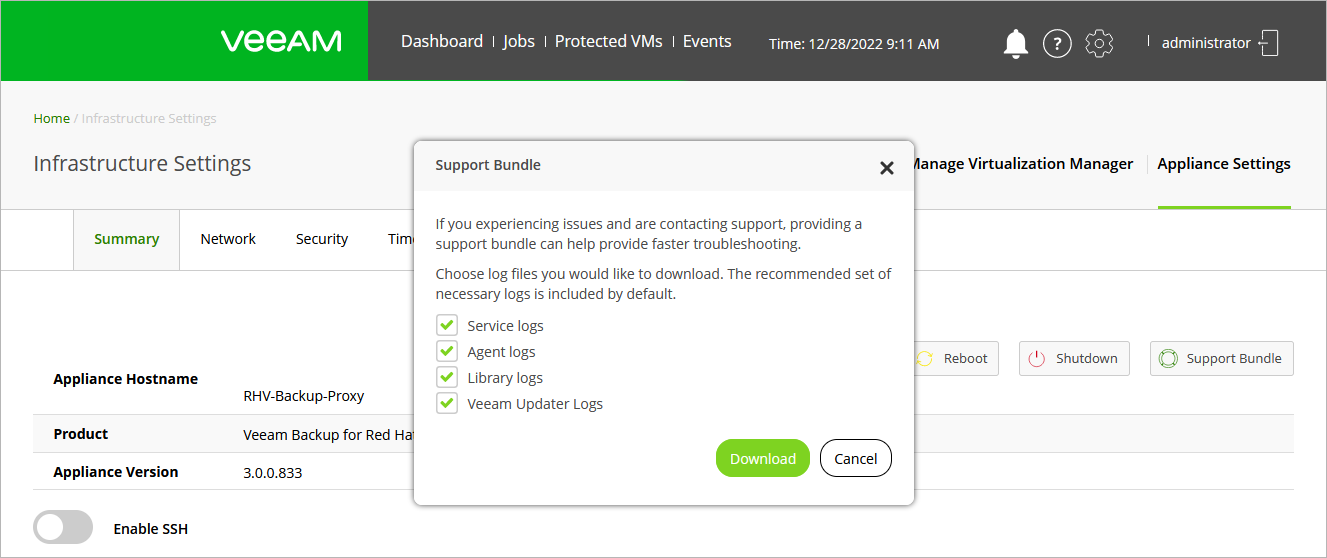Follow the Home breadcrumb link

coord(51,118)
